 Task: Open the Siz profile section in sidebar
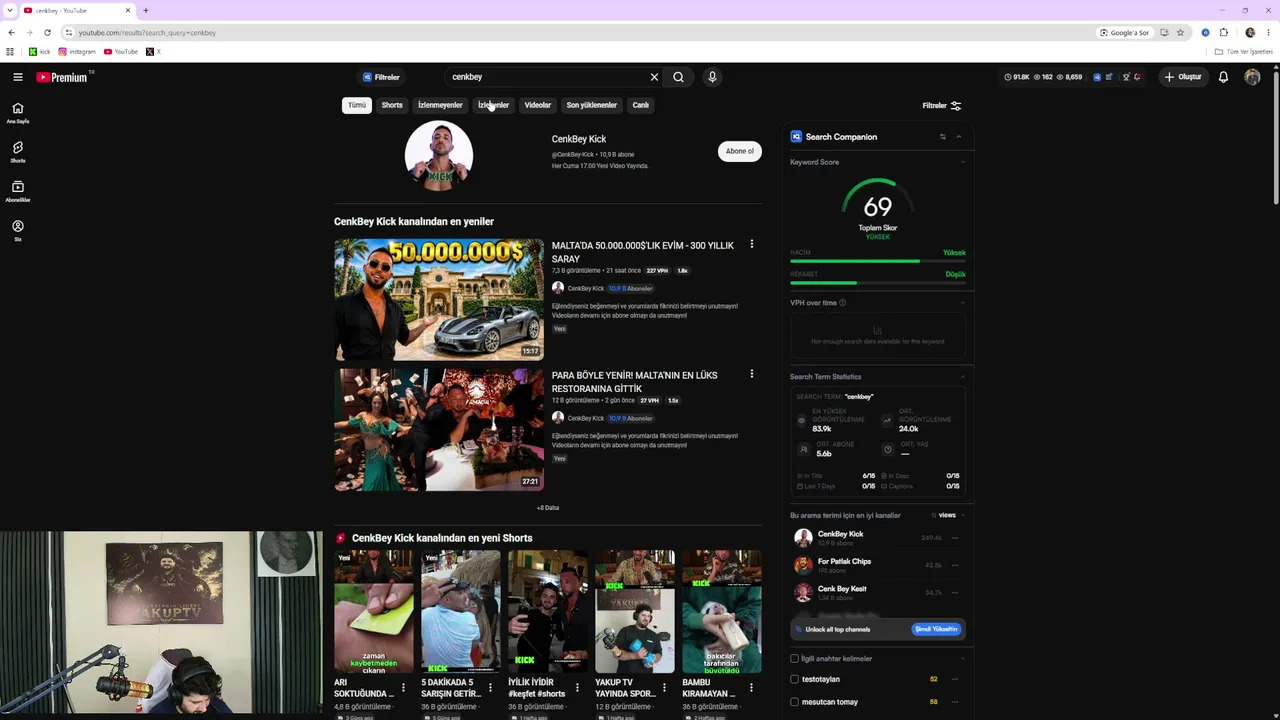pyautogui.click(x=18, y=231)
